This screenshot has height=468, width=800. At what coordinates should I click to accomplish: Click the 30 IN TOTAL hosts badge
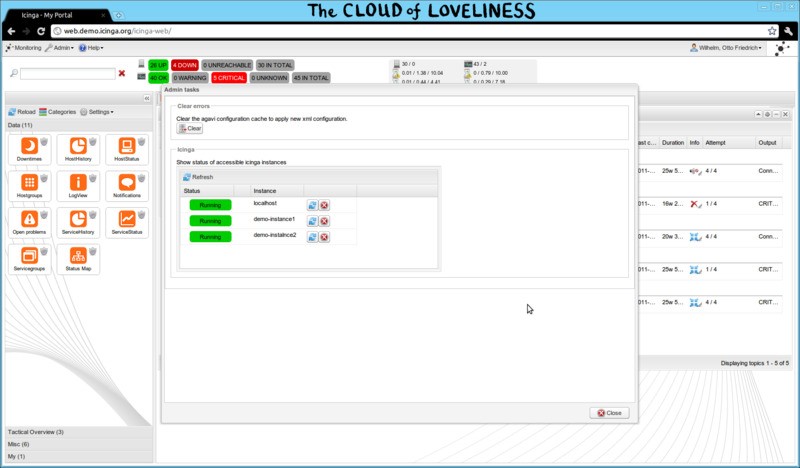tap(275, 65)
